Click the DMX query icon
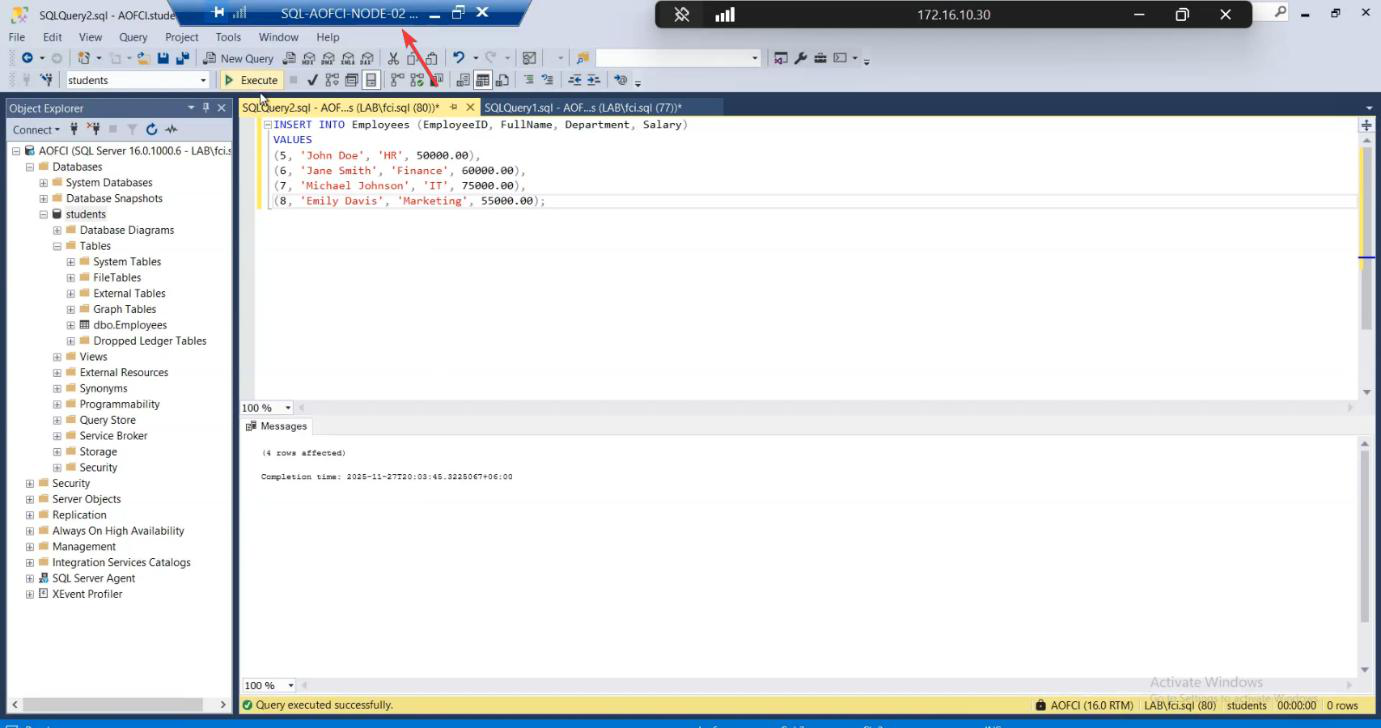The width and height of the screenshot is (1381, 728). click(x=328, y=58)
